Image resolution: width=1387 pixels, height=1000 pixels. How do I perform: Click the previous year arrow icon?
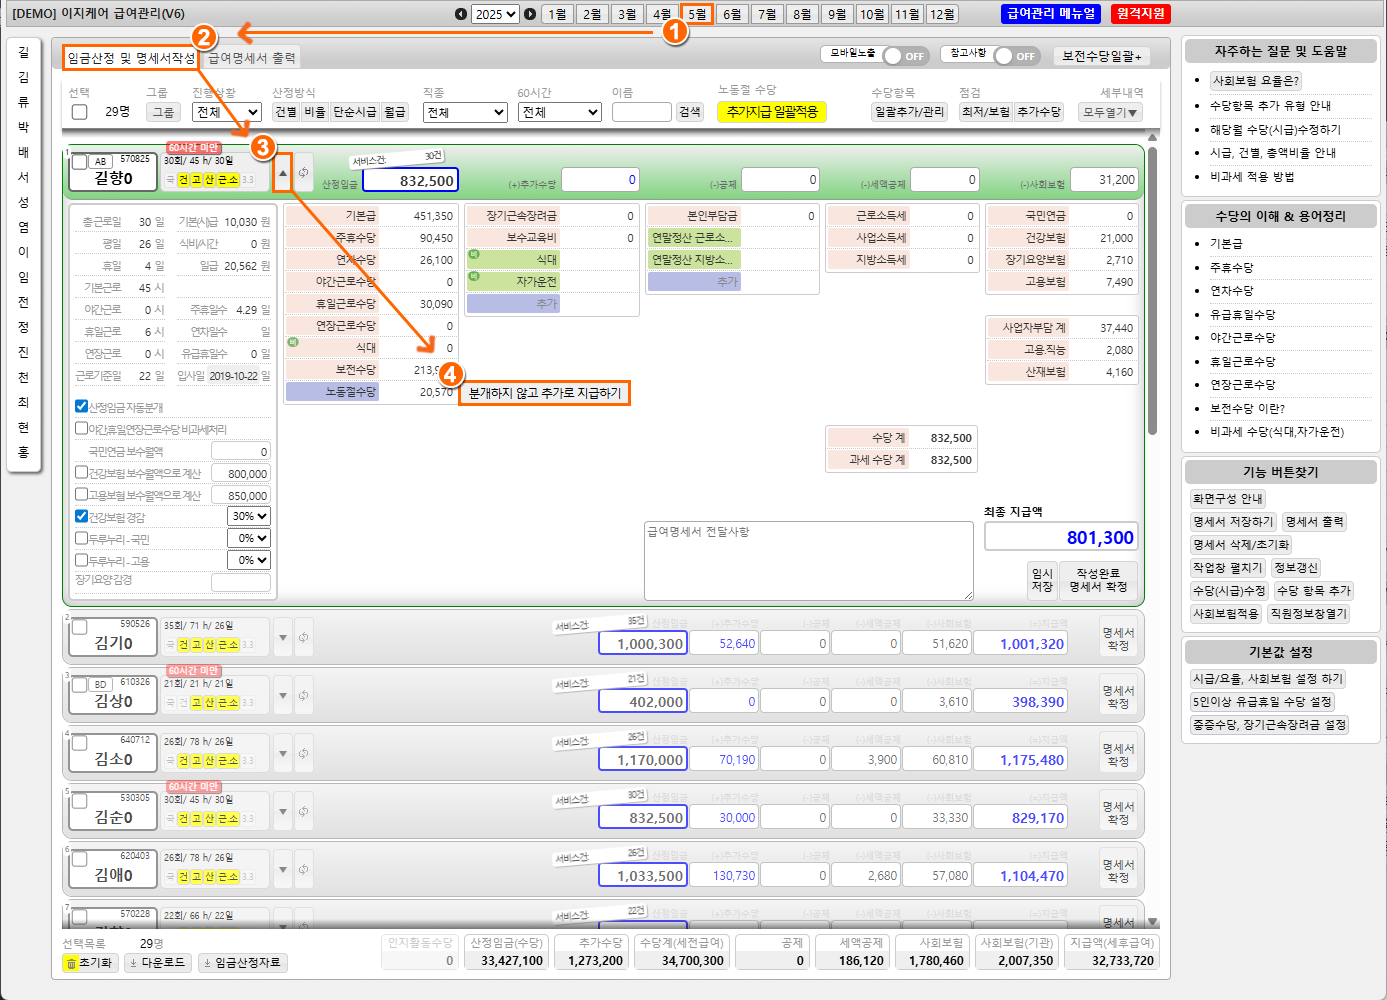[x=460, y=14]
